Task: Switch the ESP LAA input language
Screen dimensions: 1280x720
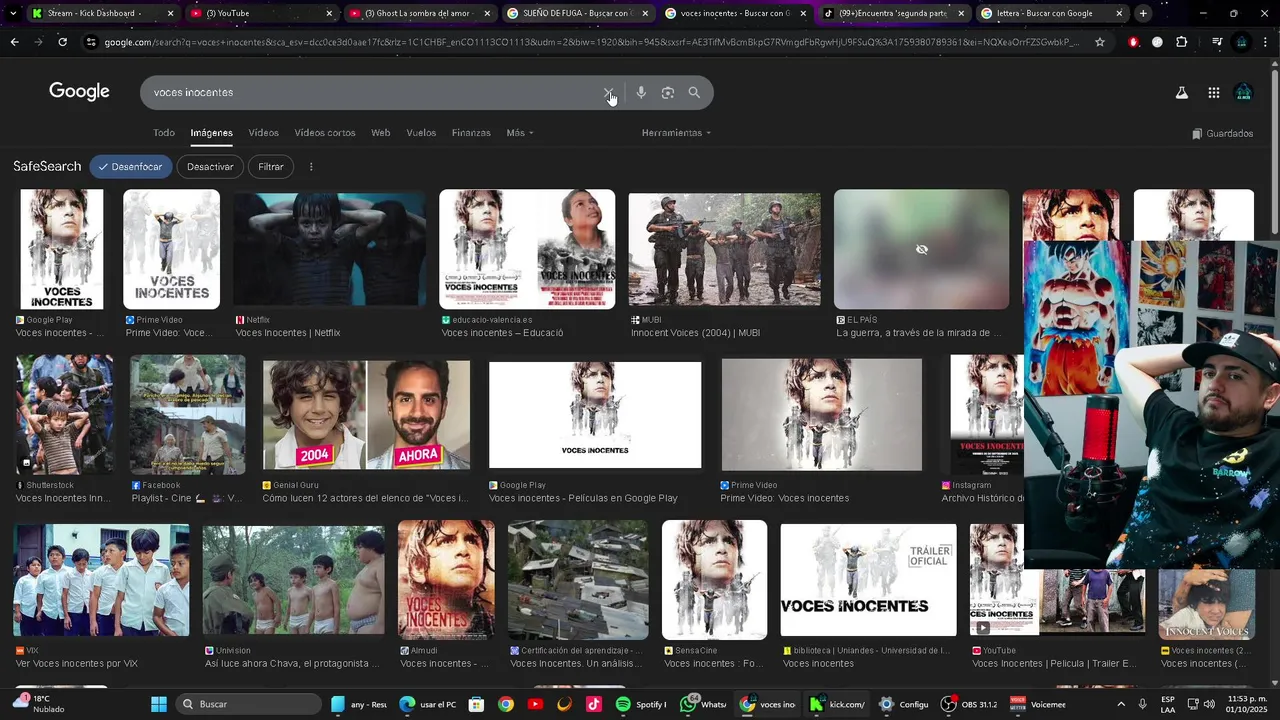Action: pos(1168,704)
